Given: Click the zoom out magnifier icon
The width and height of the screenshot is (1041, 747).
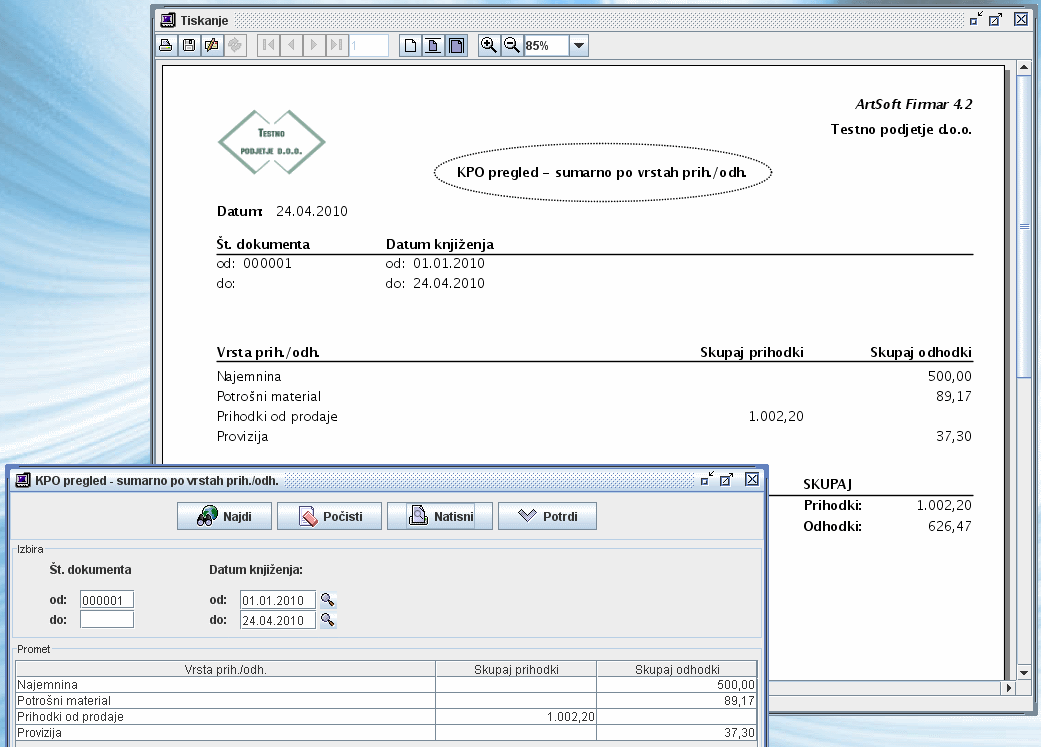Looking at the screenshot, I should click(x=511, y=45).
